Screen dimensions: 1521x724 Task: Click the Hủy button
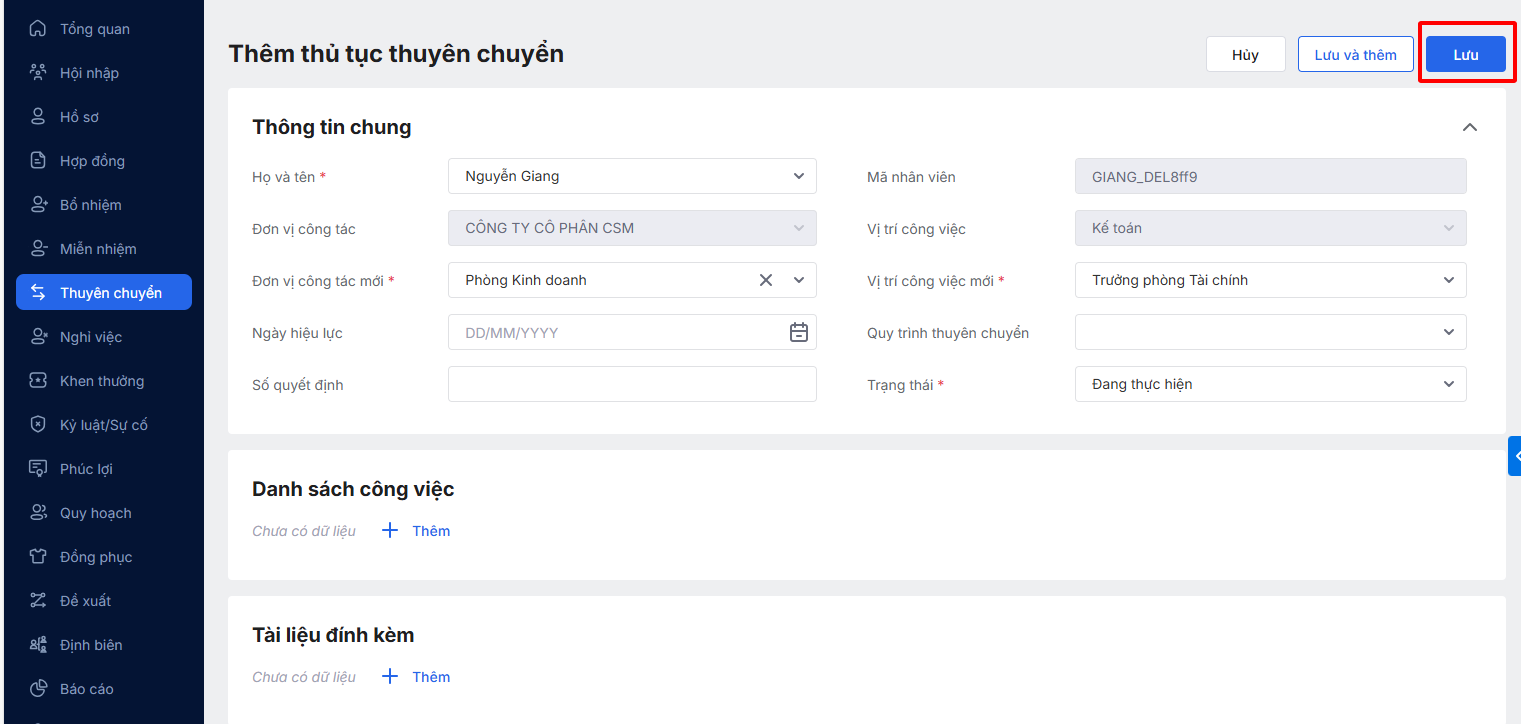1245,55
